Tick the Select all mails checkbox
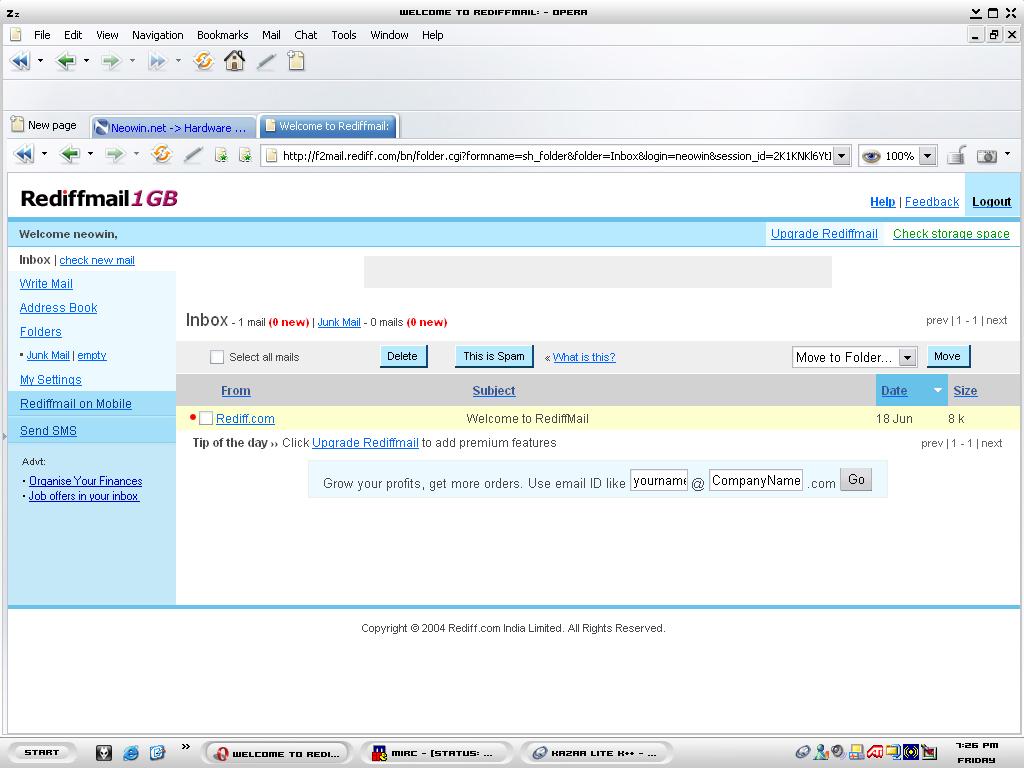This screenshot has width=1024, height=768. click(x=217, y=357)
